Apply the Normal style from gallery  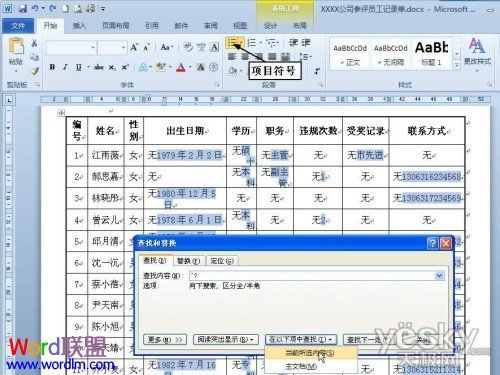pyautogui.click(x=350, y=54)
